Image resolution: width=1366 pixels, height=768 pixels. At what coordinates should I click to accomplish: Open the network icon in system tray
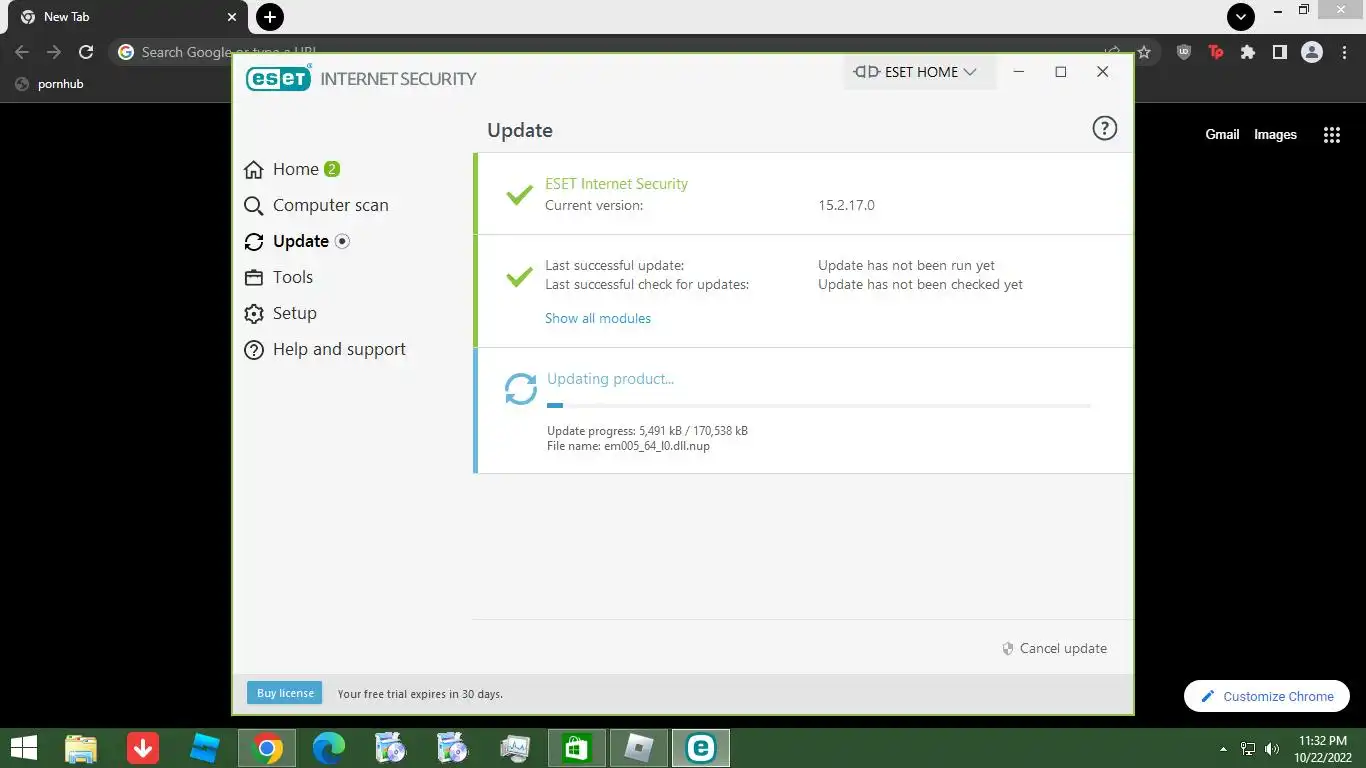pyautogui.click(x=1248, y=749)
